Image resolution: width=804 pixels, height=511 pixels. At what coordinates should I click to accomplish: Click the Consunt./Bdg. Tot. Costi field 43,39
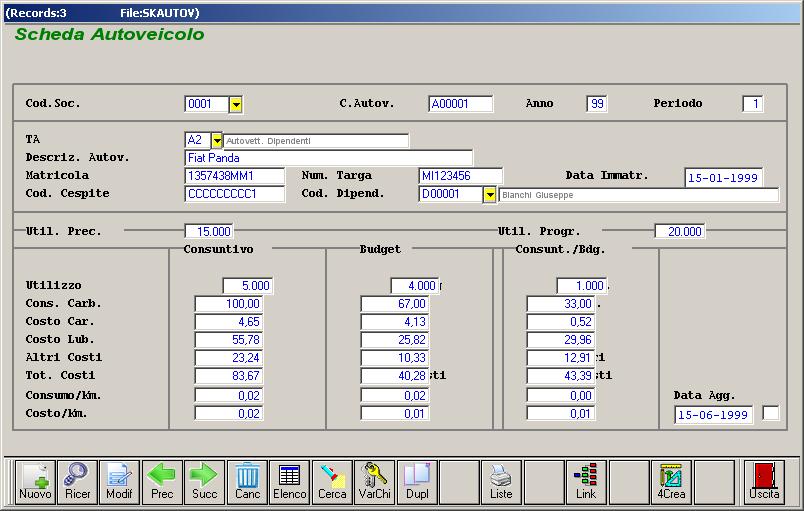(x=561, y=376)
